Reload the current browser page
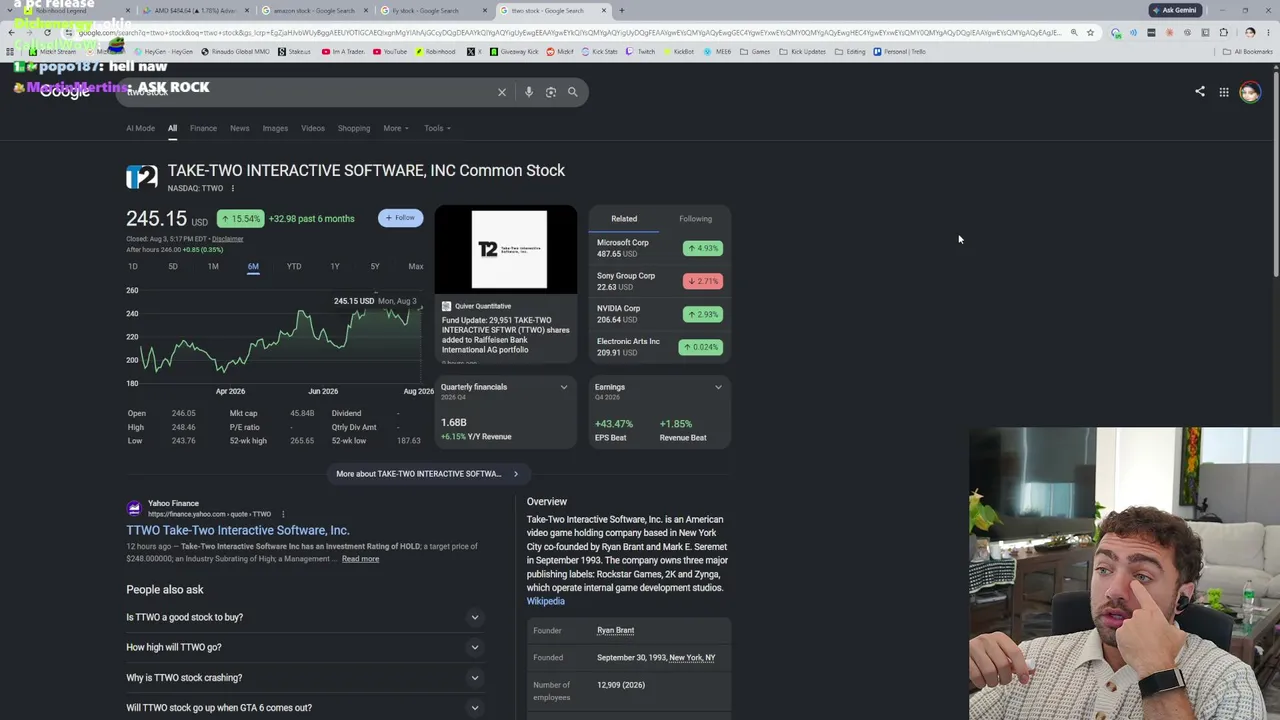This screenshot has width=1280, height=720. click(x=47, y=33)
